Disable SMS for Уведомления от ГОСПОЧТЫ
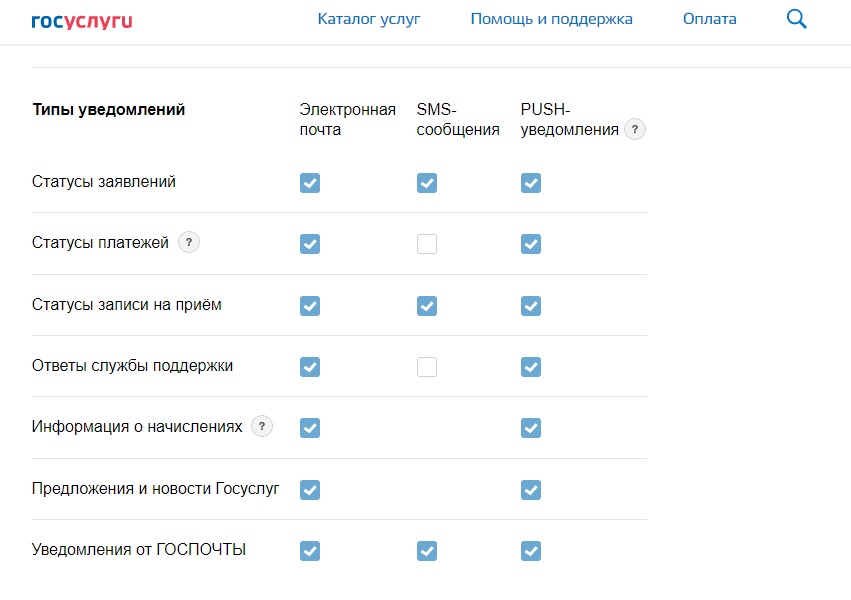The height and width of the screenshot is (600, 851). click(x=427, y=551)
